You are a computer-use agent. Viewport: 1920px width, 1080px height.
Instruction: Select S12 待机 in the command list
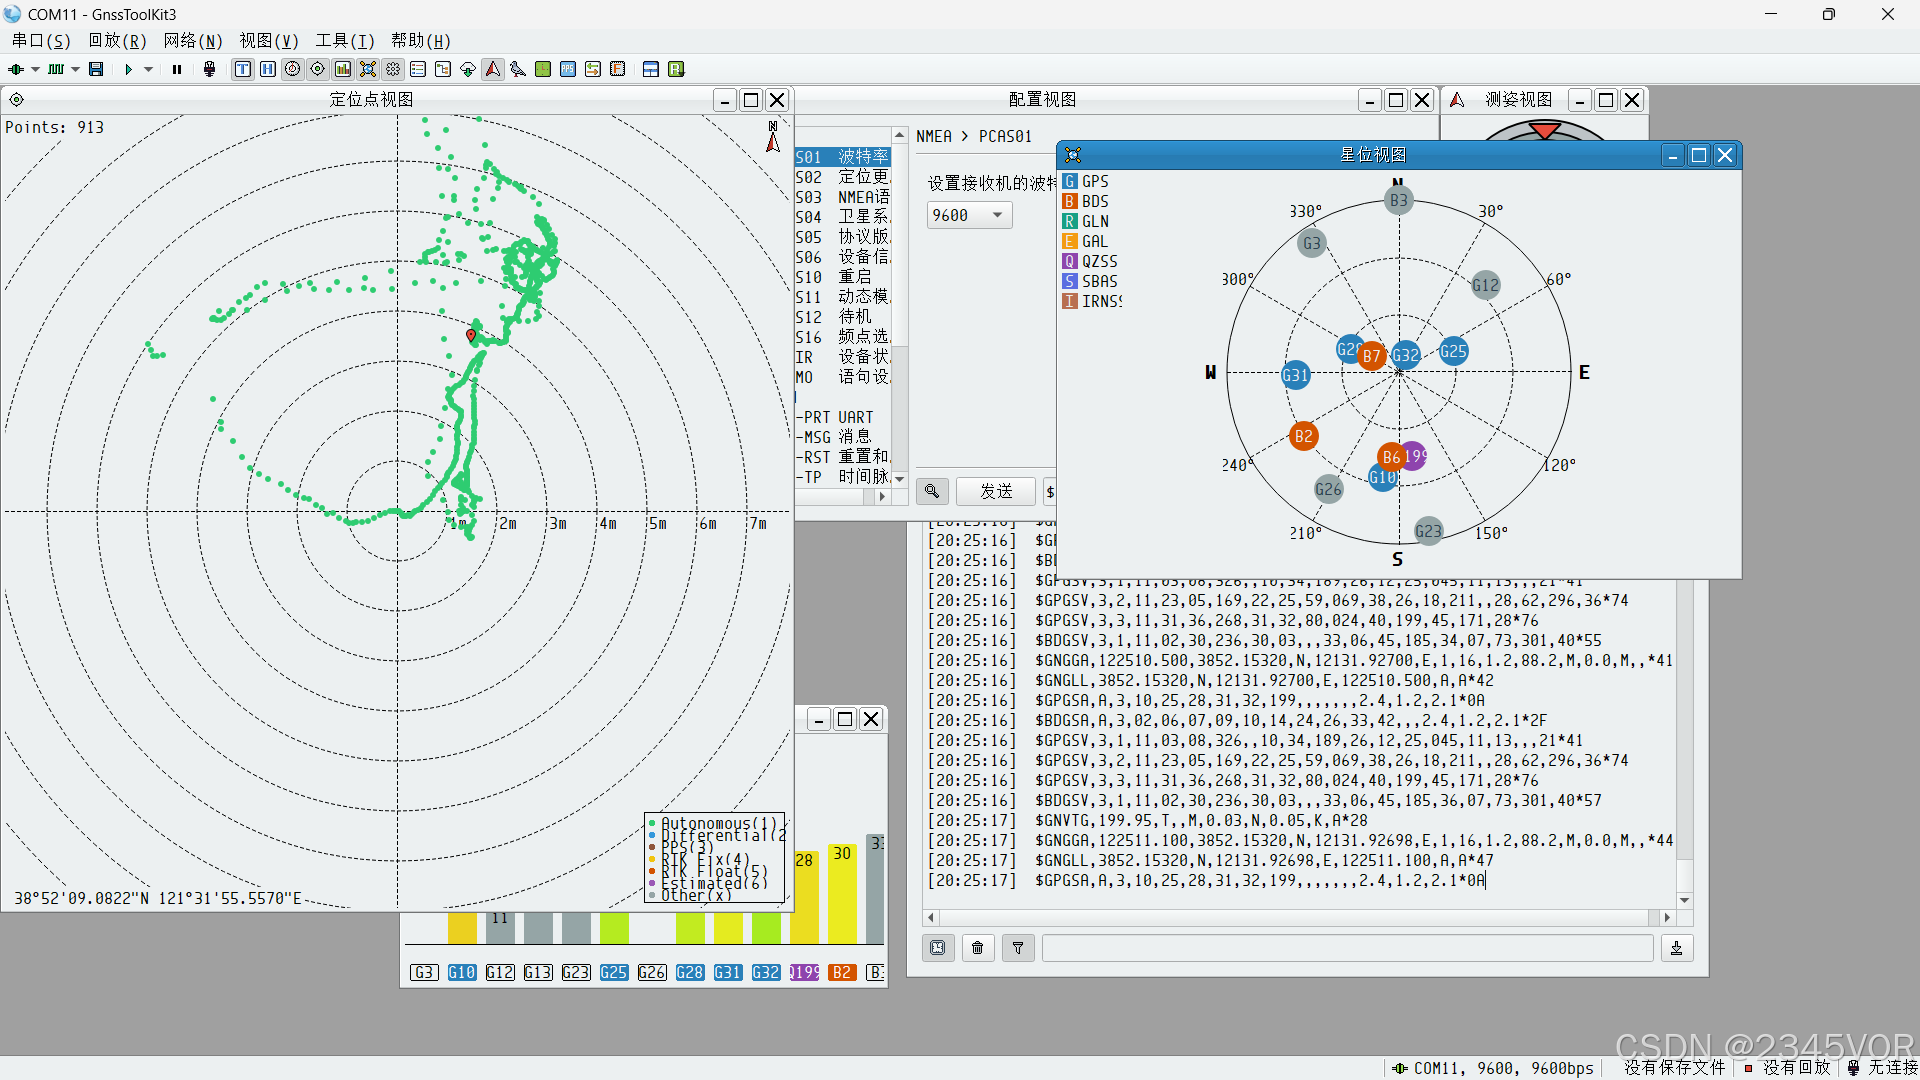843,317
